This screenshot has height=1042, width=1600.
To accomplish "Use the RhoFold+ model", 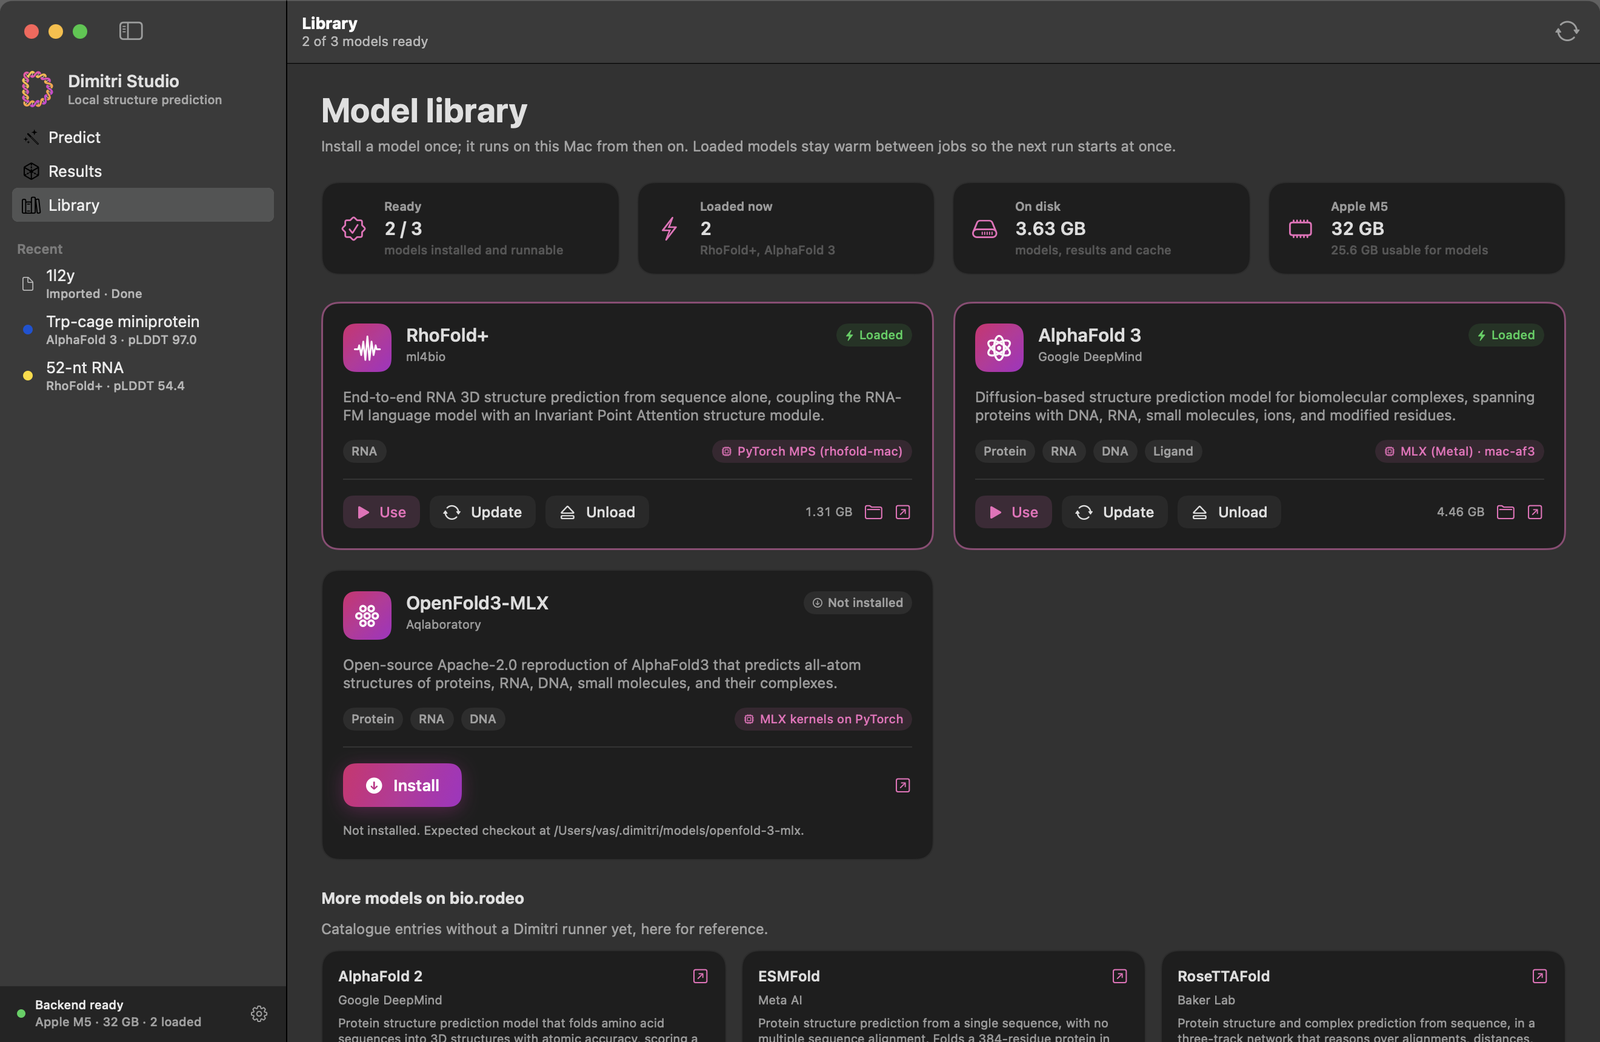I will pos(381,512).
